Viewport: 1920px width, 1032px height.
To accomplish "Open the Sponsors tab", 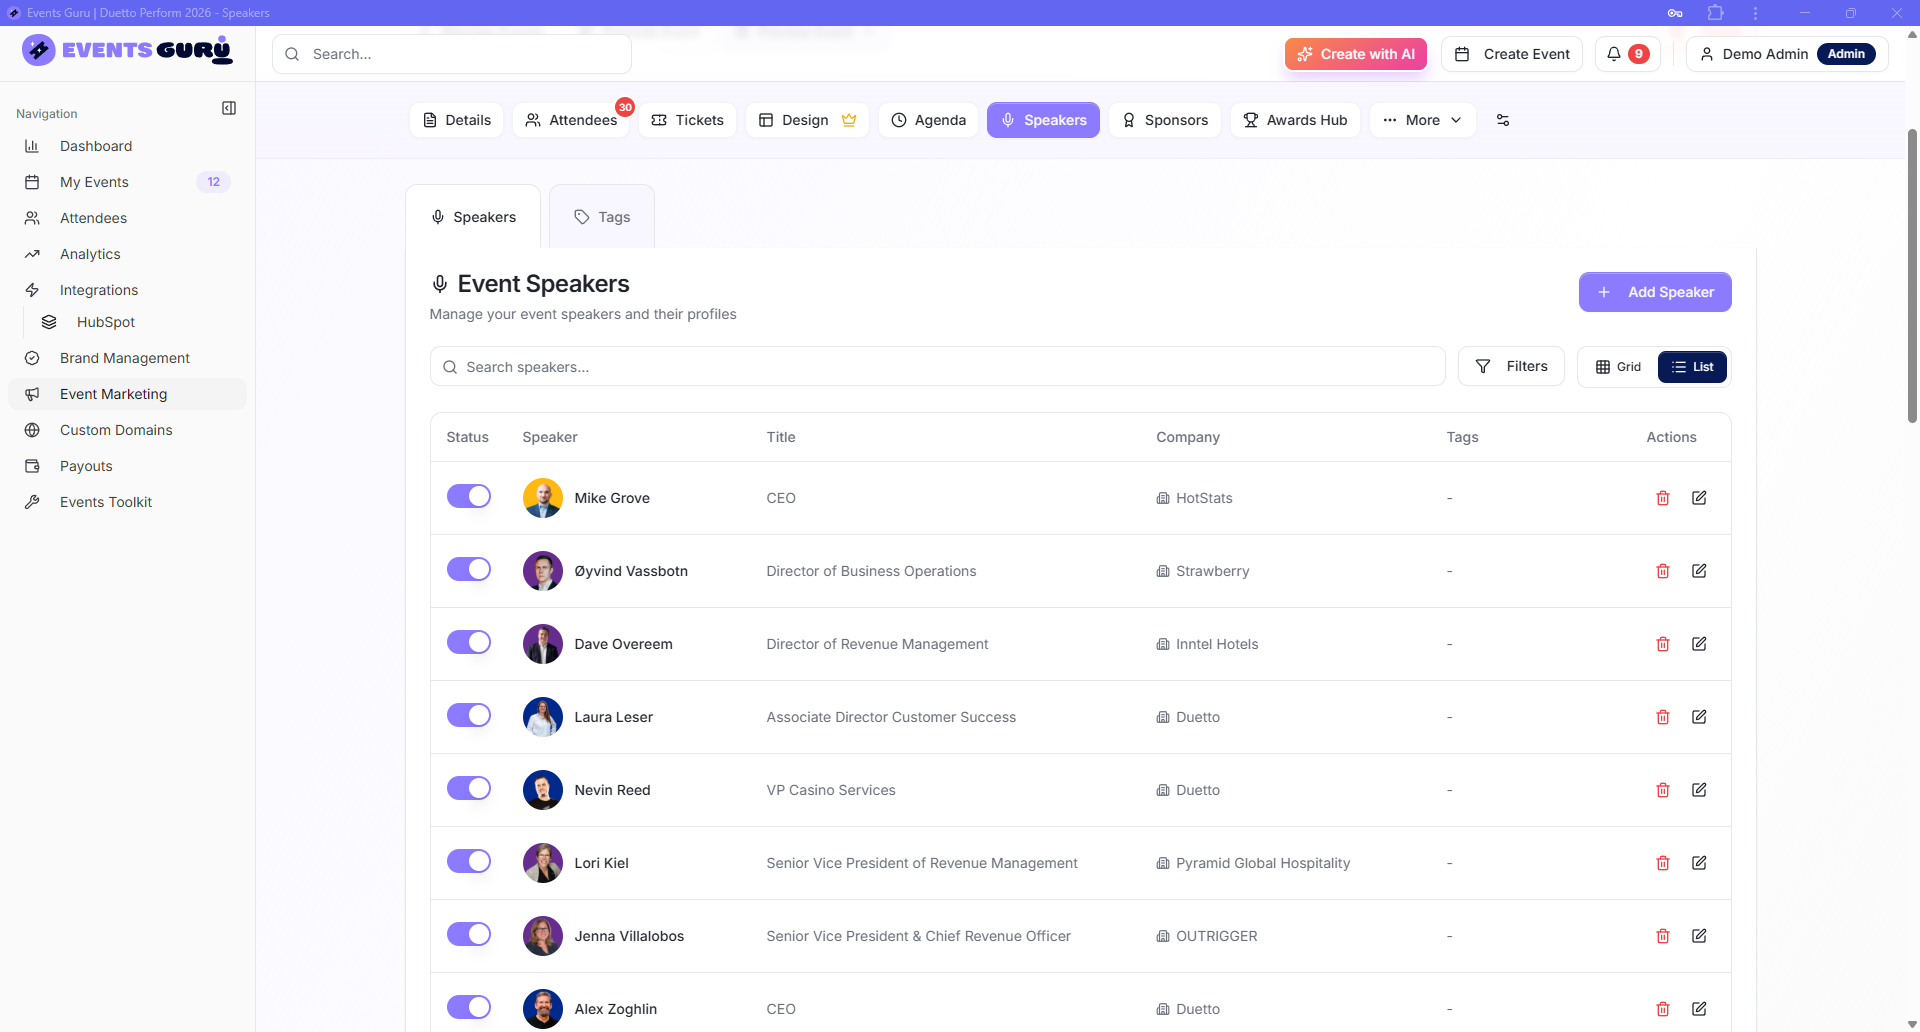I will tap(1165, 120).
